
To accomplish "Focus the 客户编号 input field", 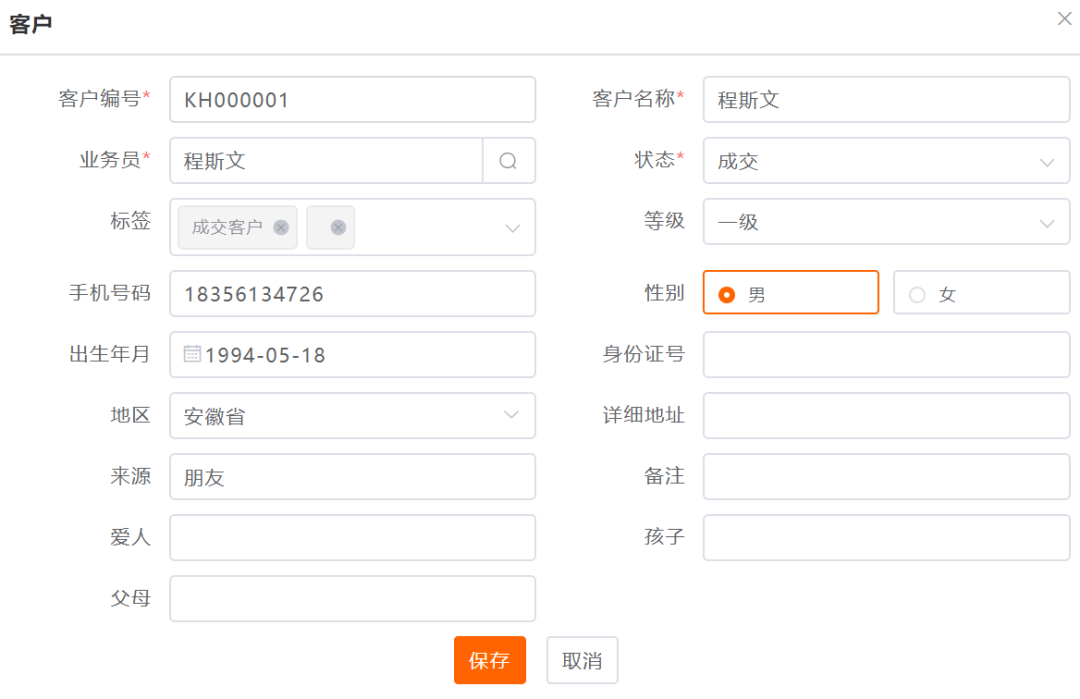I will (x=352, y=100).
